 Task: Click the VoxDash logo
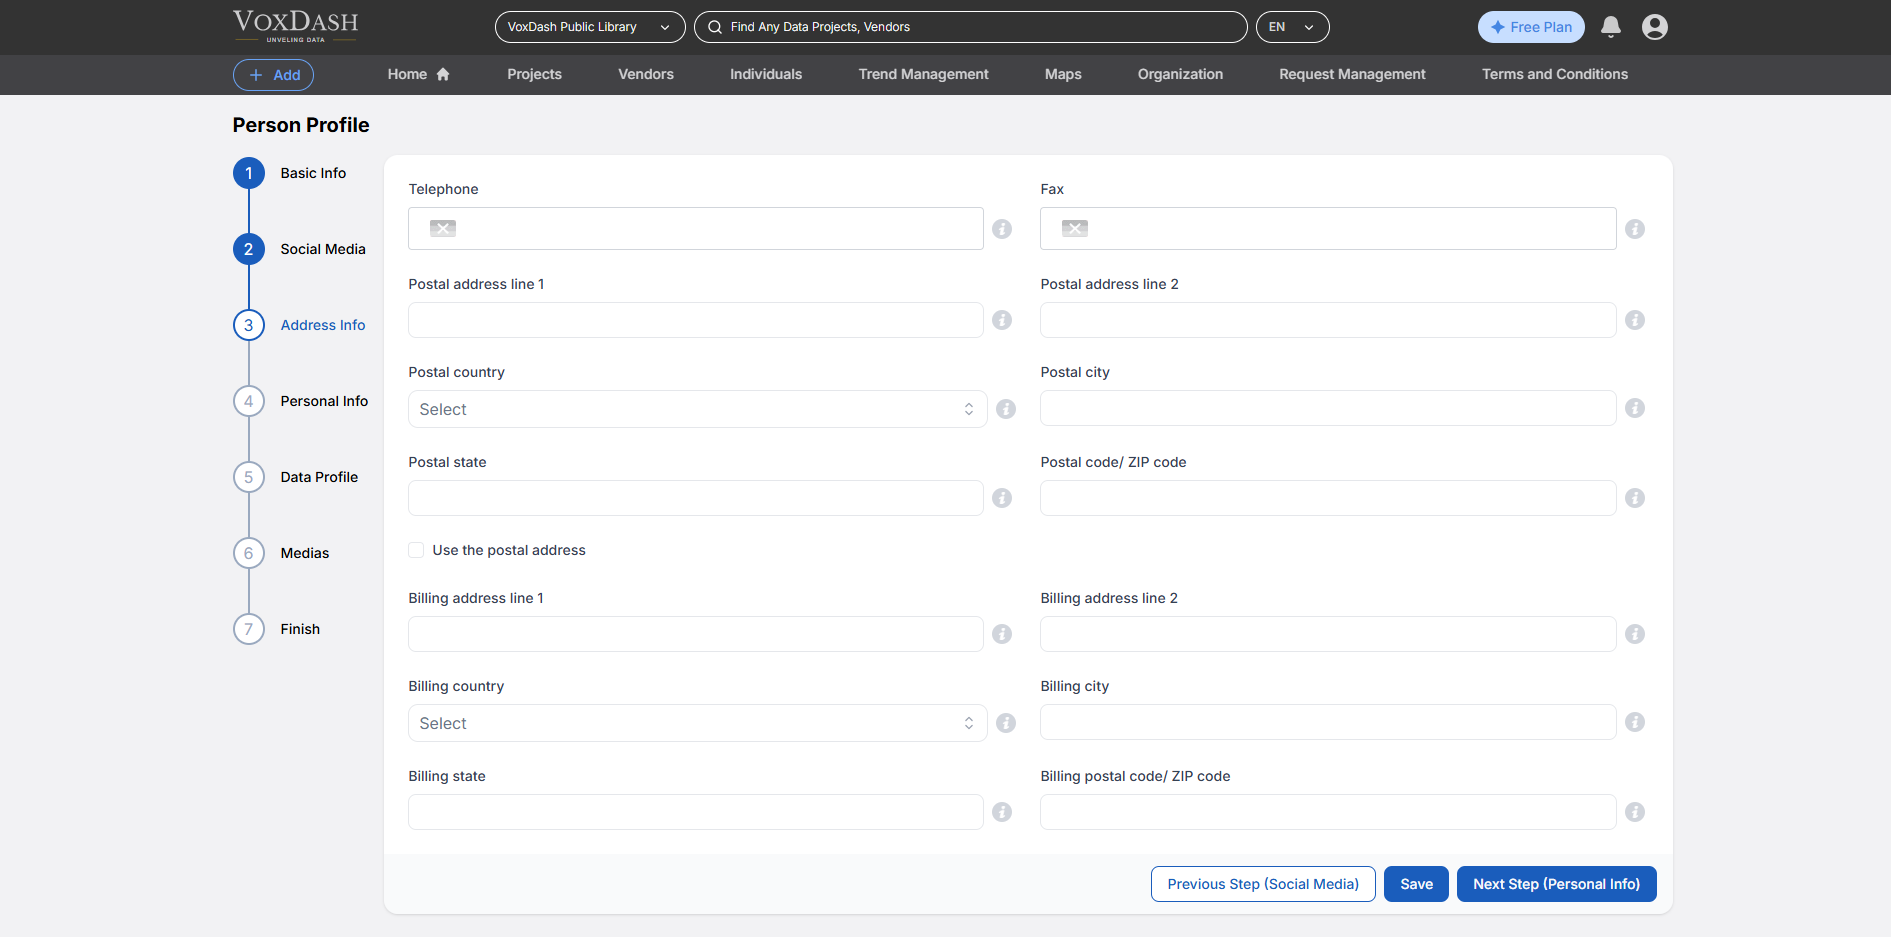click(x=295, y=26)
